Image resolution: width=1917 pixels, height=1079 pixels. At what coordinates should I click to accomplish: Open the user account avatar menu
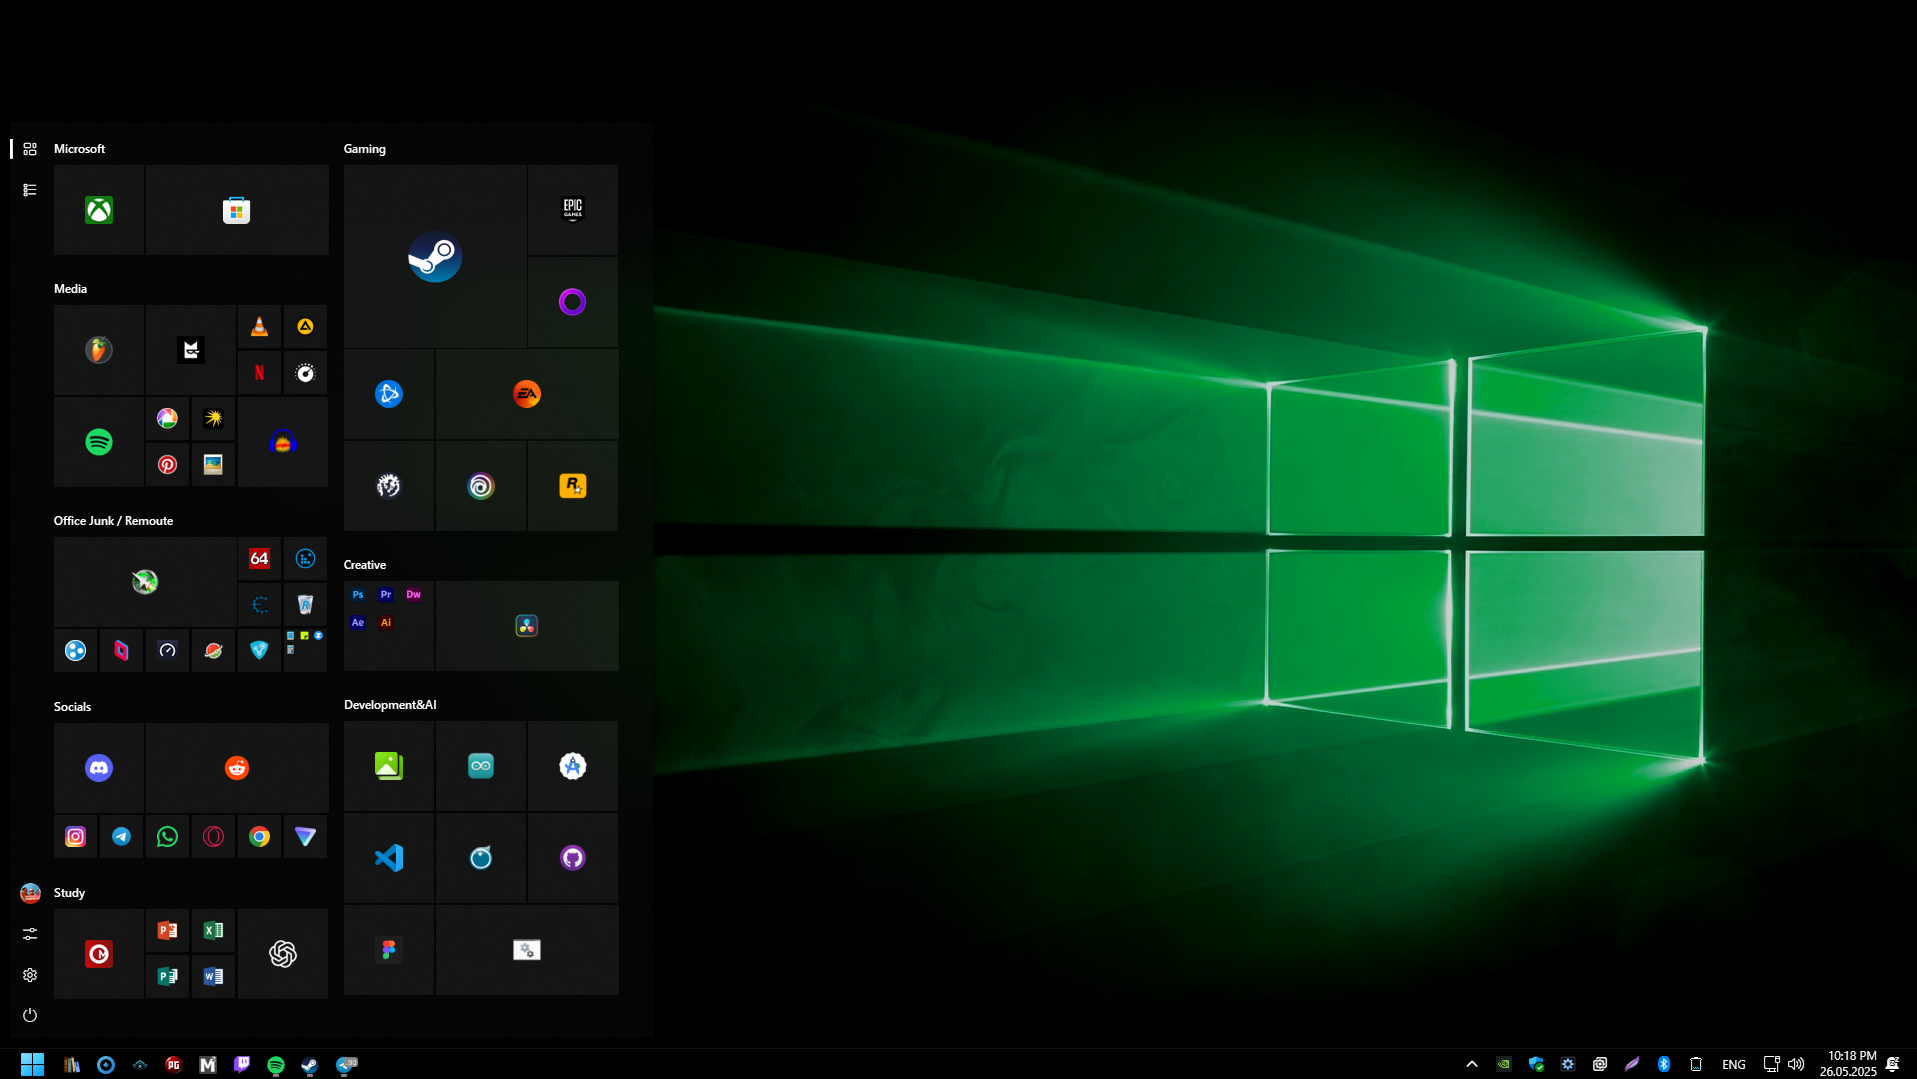tap(30, 893)
